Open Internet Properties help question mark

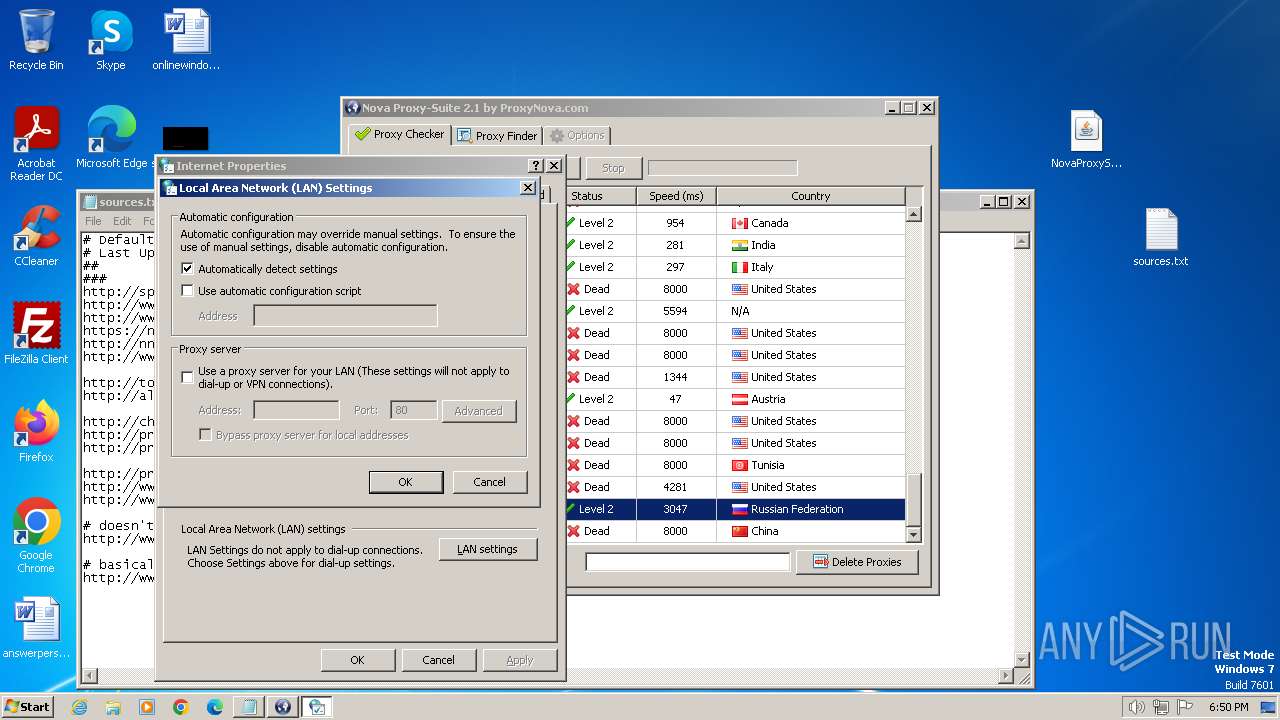tap(535, 166)
